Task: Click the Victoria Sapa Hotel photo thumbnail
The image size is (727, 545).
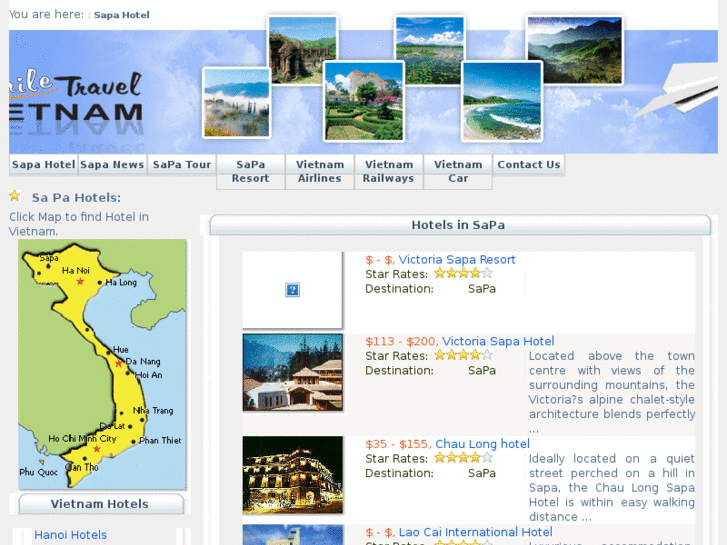Action: click(293, 372)
